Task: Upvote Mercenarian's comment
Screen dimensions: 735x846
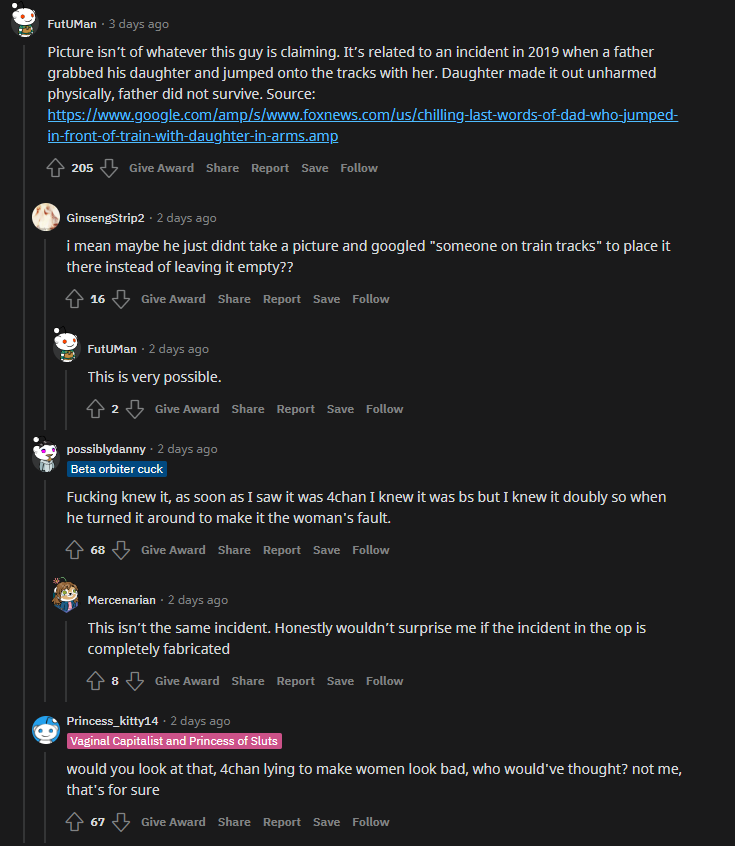Action: tap(96, 681)
